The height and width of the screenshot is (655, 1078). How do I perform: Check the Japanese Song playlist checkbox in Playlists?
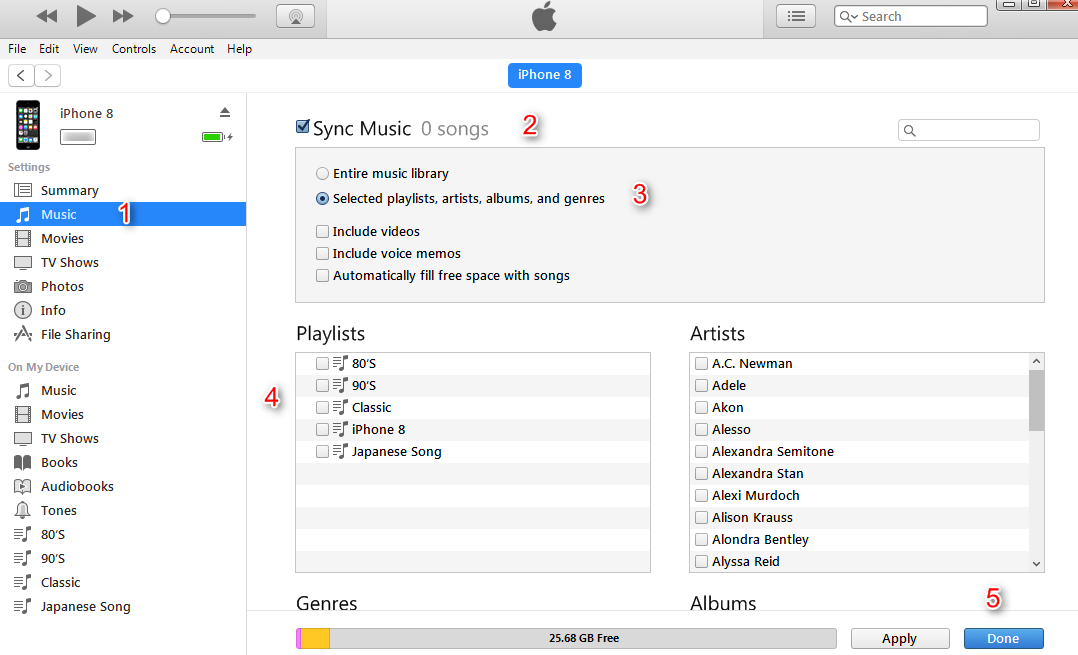coord(322,452)
